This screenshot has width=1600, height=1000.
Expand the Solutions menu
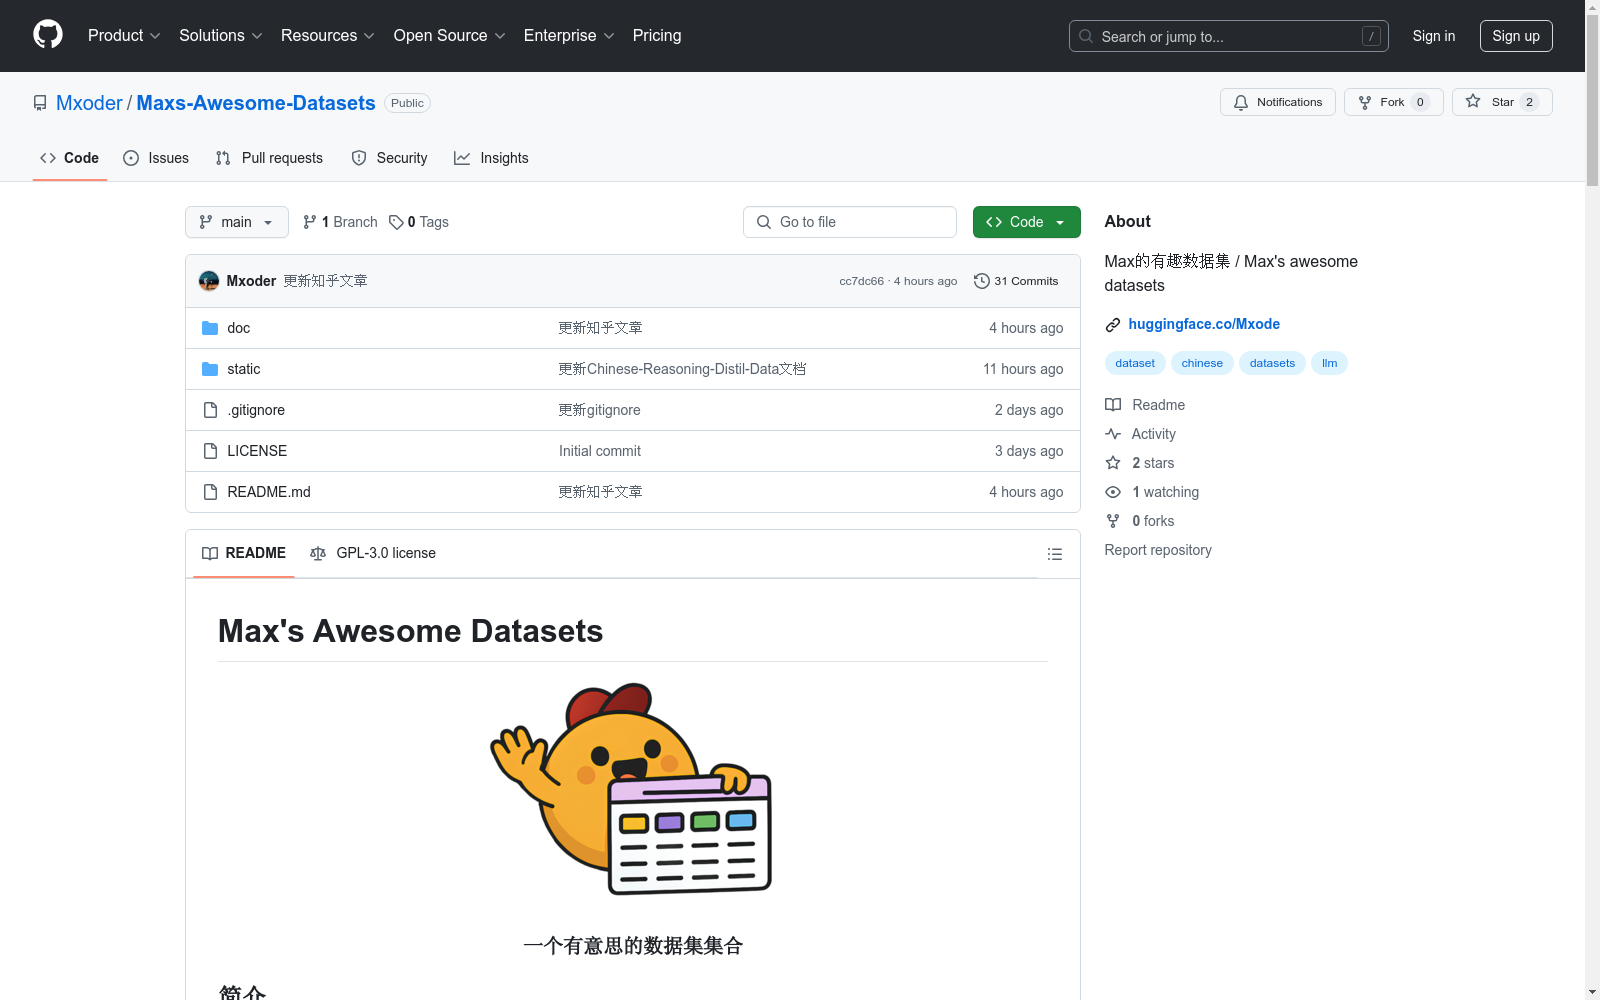[221, 36]
